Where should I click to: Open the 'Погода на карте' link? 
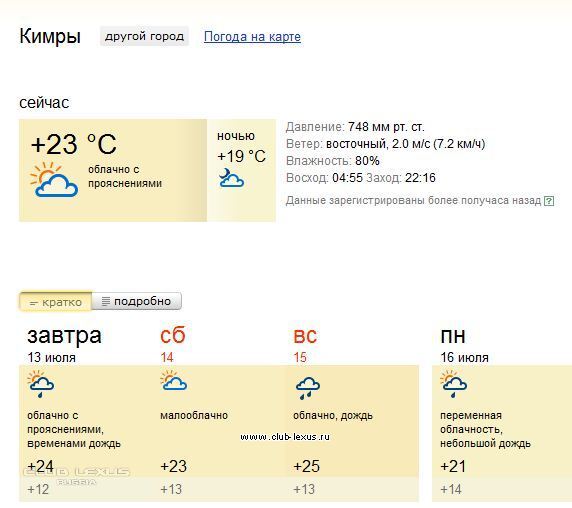click(x=252, y=36)
